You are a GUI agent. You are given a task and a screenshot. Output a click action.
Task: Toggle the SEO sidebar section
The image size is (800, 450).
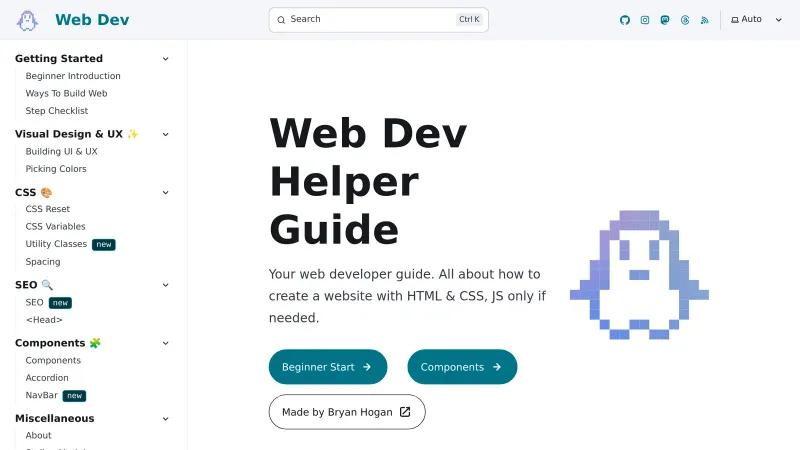click(166, 285)
